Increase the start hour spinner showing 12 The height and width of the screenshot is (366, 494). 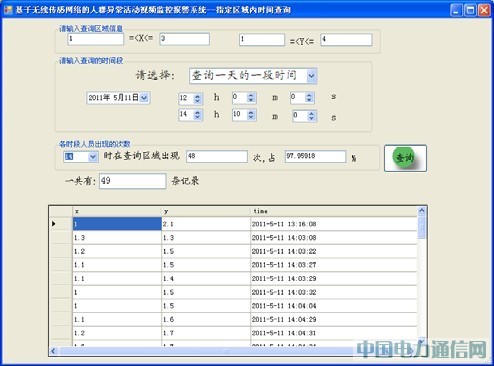click(197, 95)
